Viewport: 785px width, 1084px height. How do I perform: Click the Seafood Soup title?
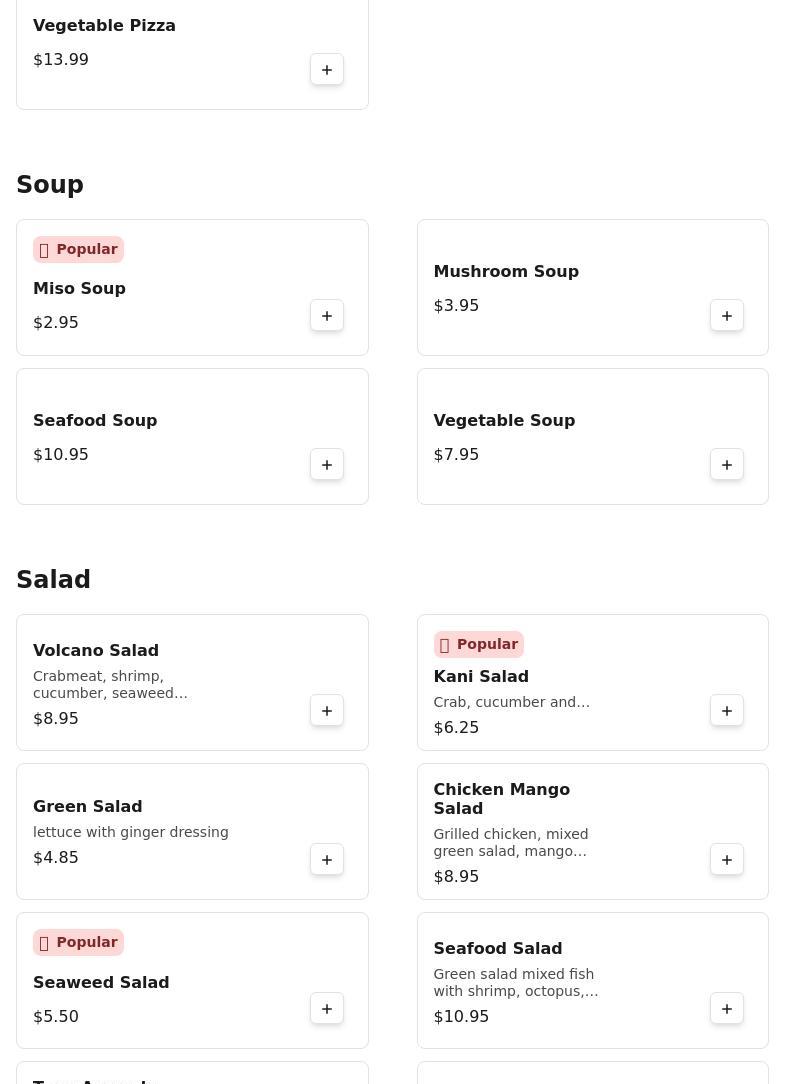tap(95, 420)
